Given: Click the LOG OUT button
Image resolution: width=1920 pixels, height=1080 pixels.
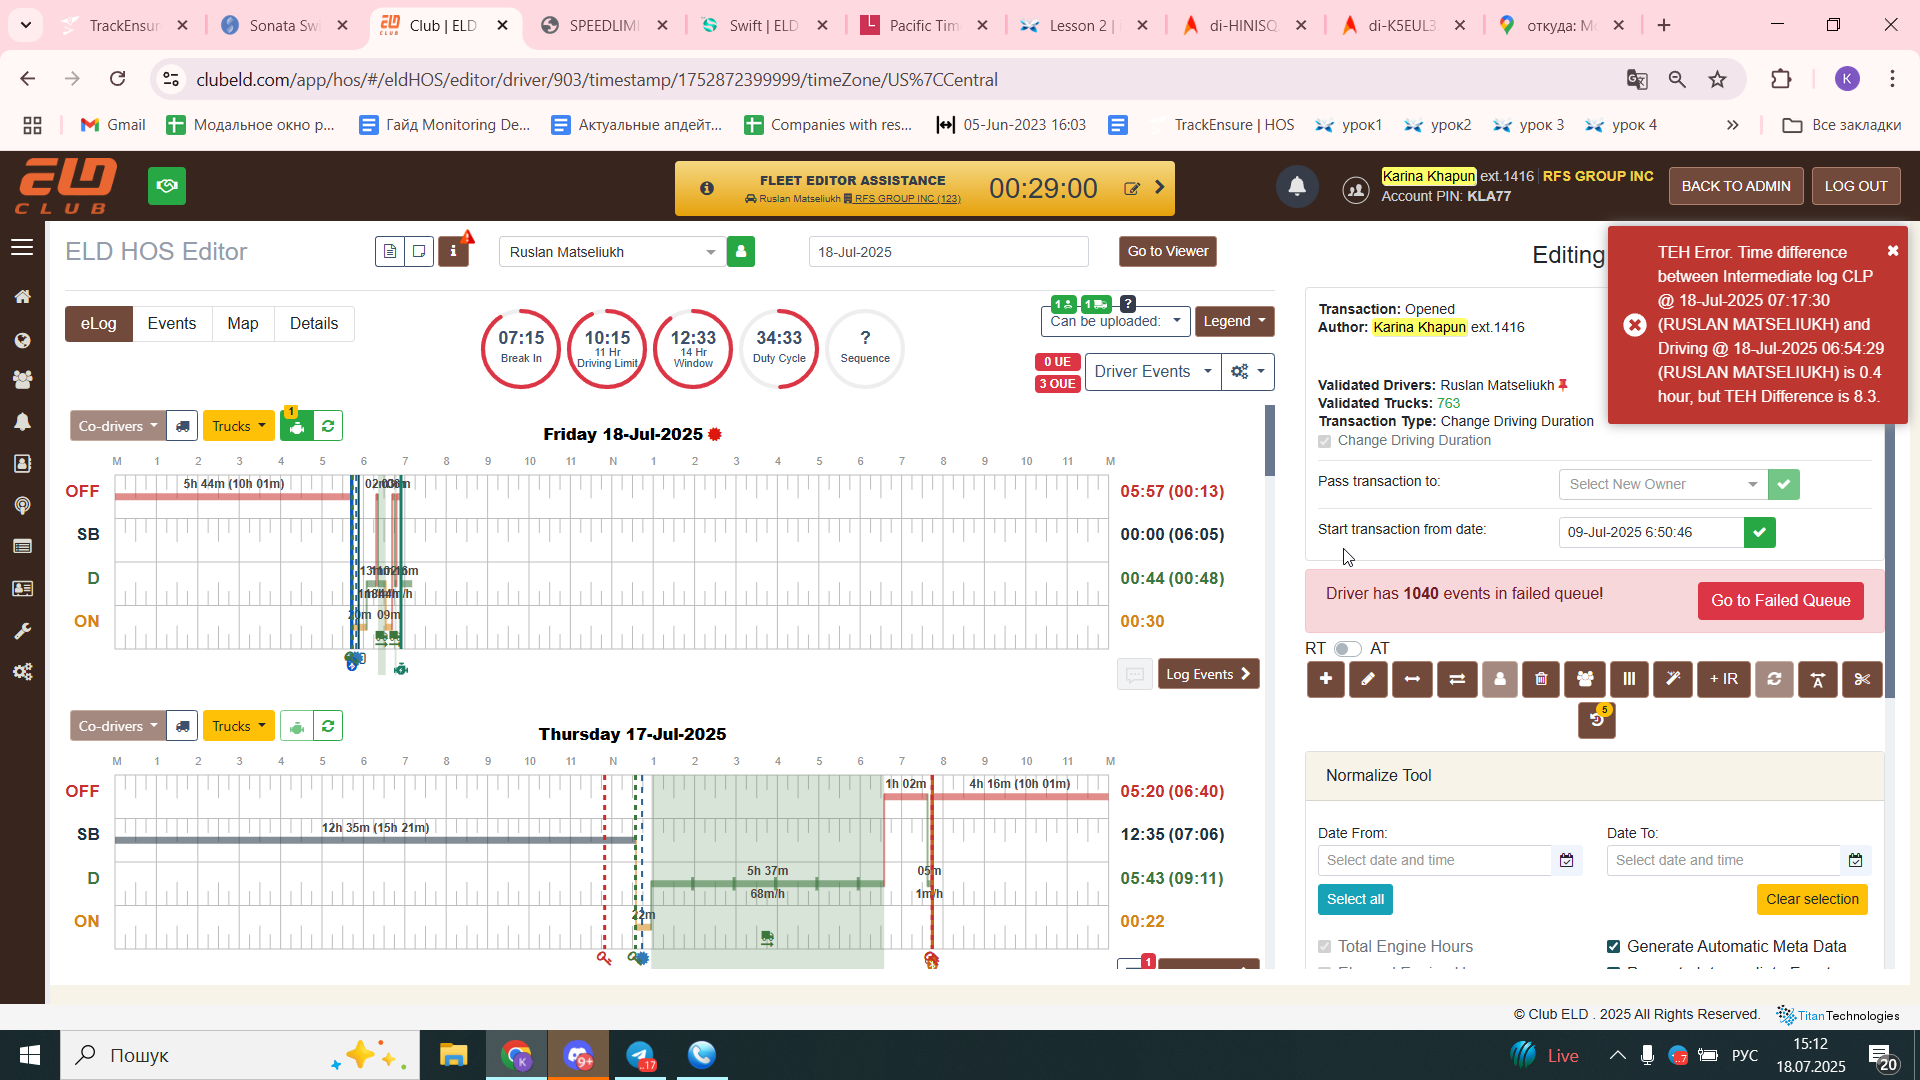Looking at the screenshot, I should (x=1856, y=186).
